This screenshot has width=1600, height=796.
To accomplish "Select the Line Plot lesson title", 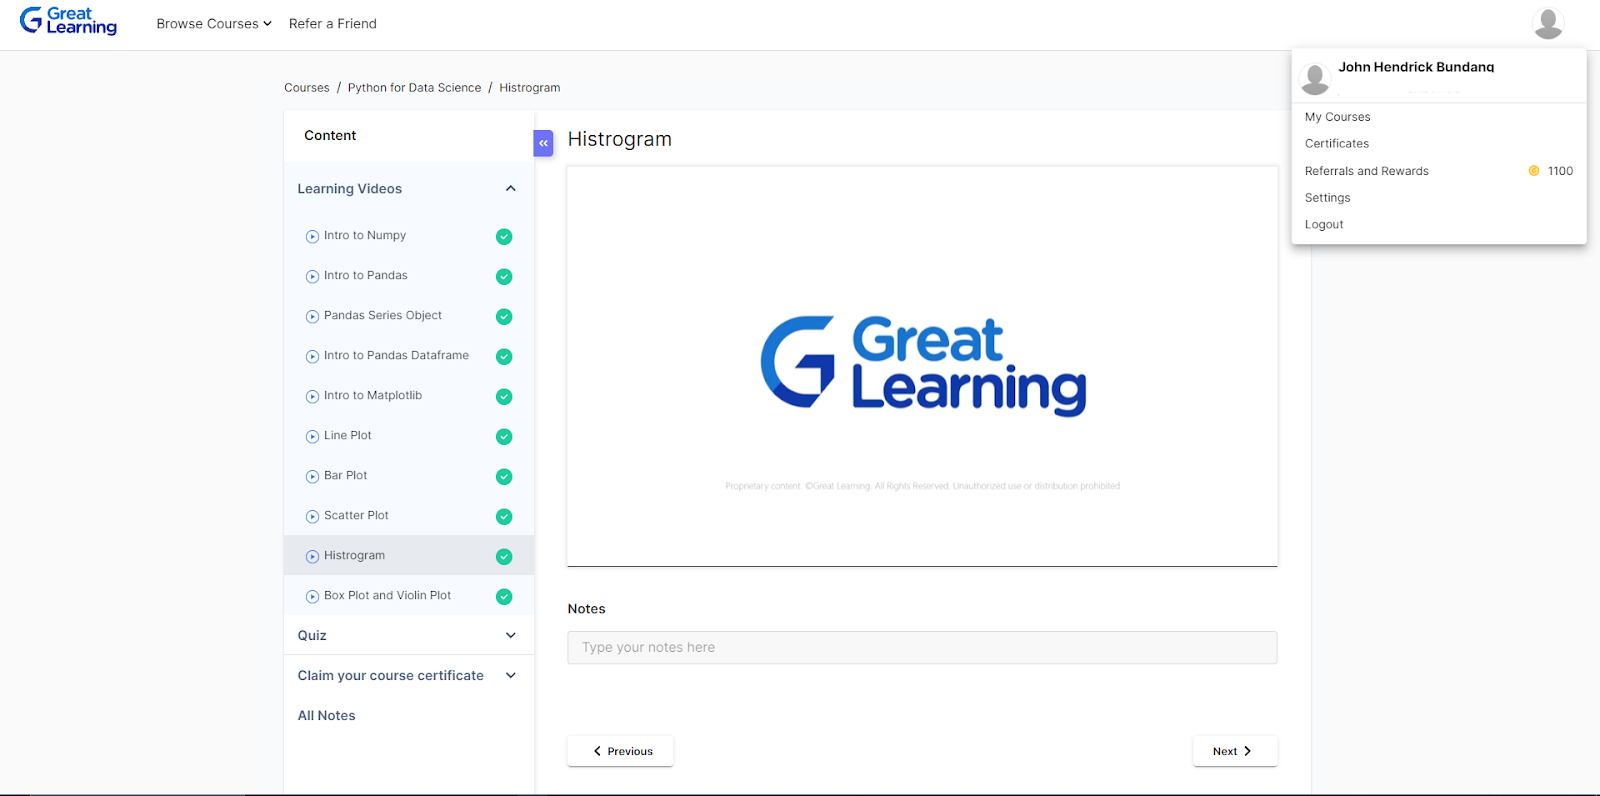I will (348, 436).
